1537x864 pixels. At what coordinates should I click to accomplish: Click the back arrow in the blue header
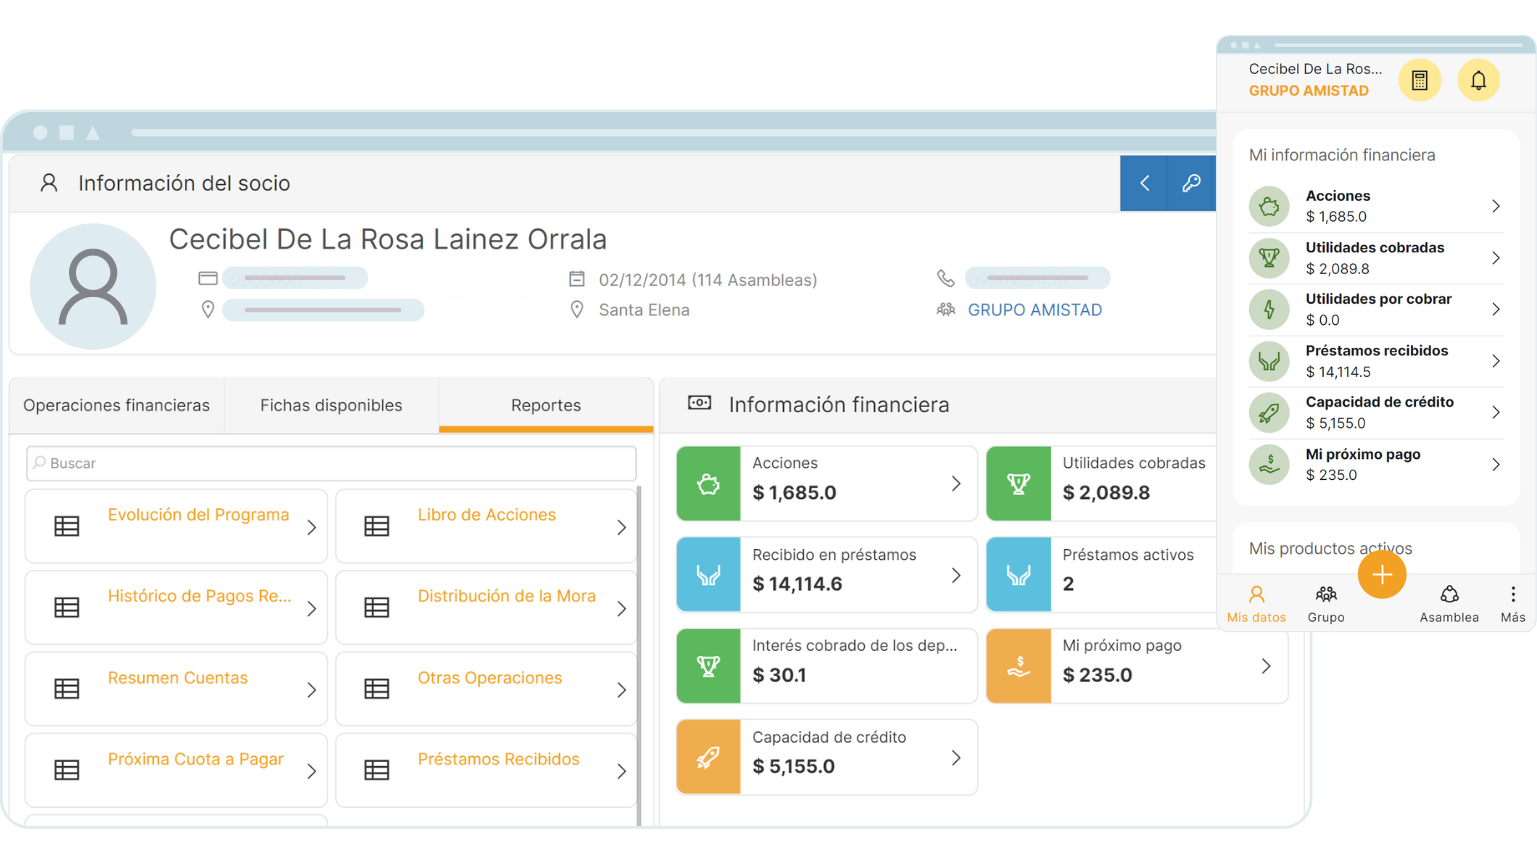[1143, 183]
